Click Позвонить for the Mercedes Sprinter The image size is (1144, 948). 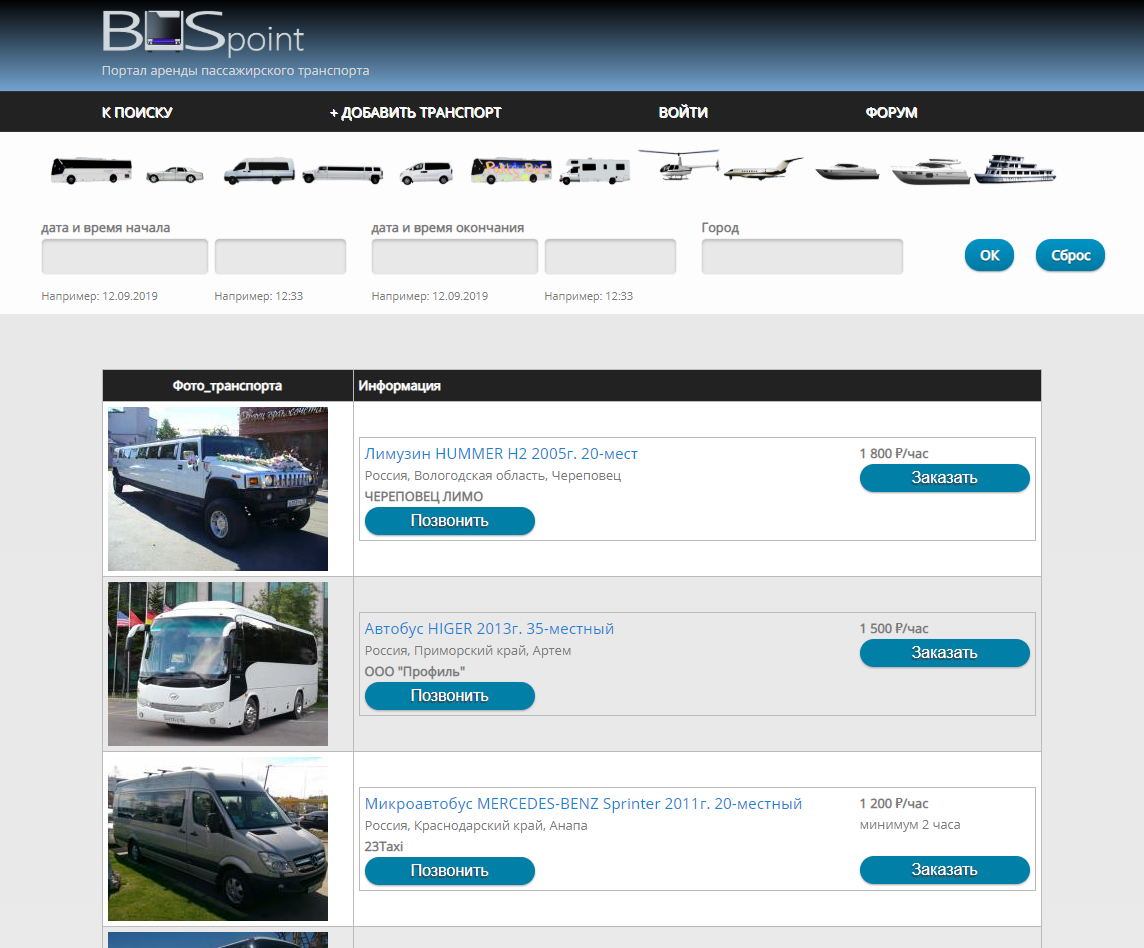point(449,871)
